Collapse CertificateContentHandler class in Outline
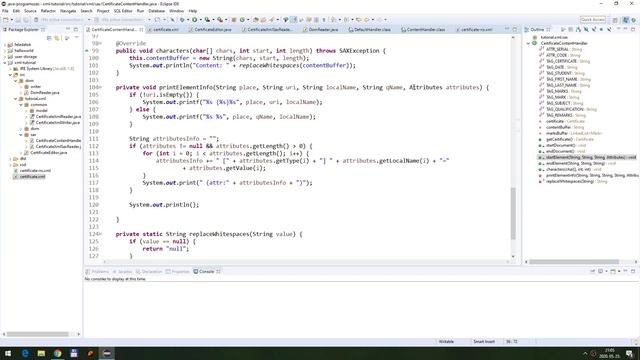The width and height of the screenshot is (640, 360). click(x=528, y=43)
